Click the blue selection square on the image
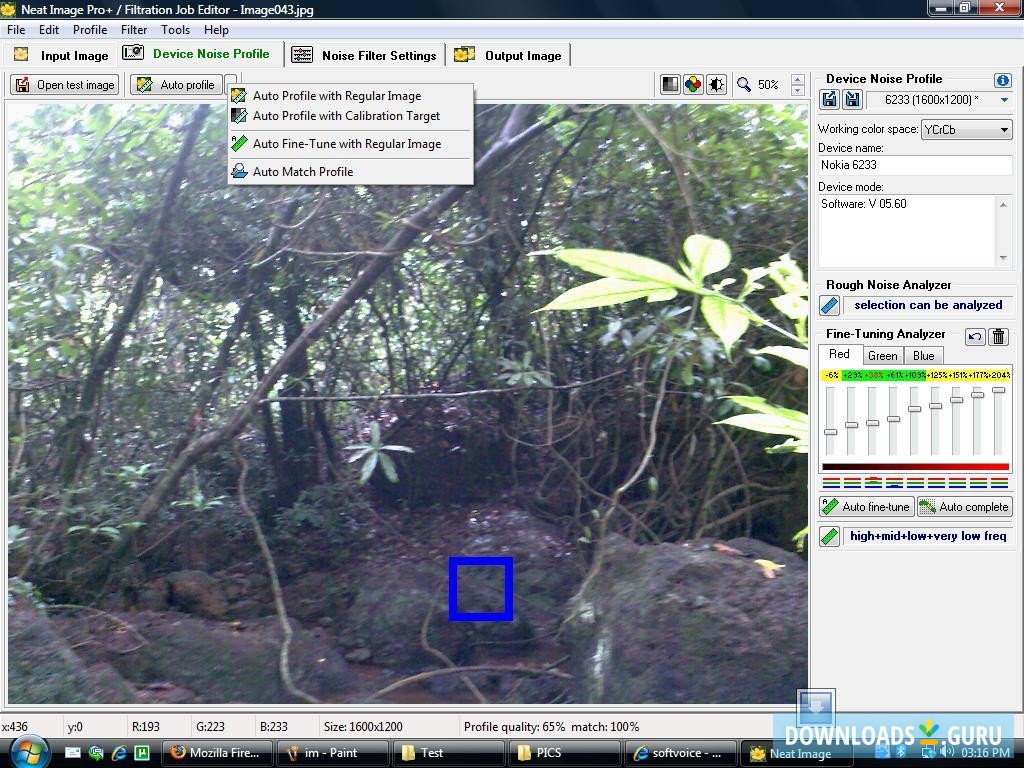 [481, 588]
